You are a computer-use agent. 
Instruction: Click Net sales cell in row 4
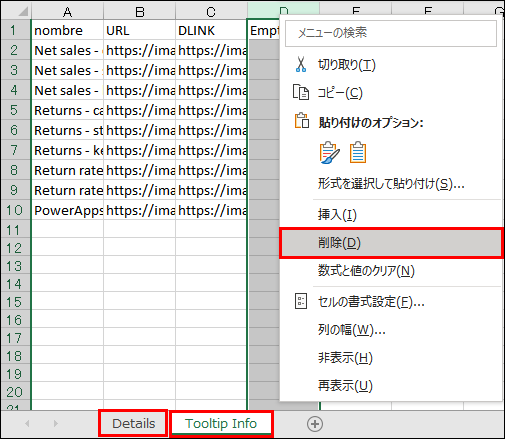pos(67,90)
